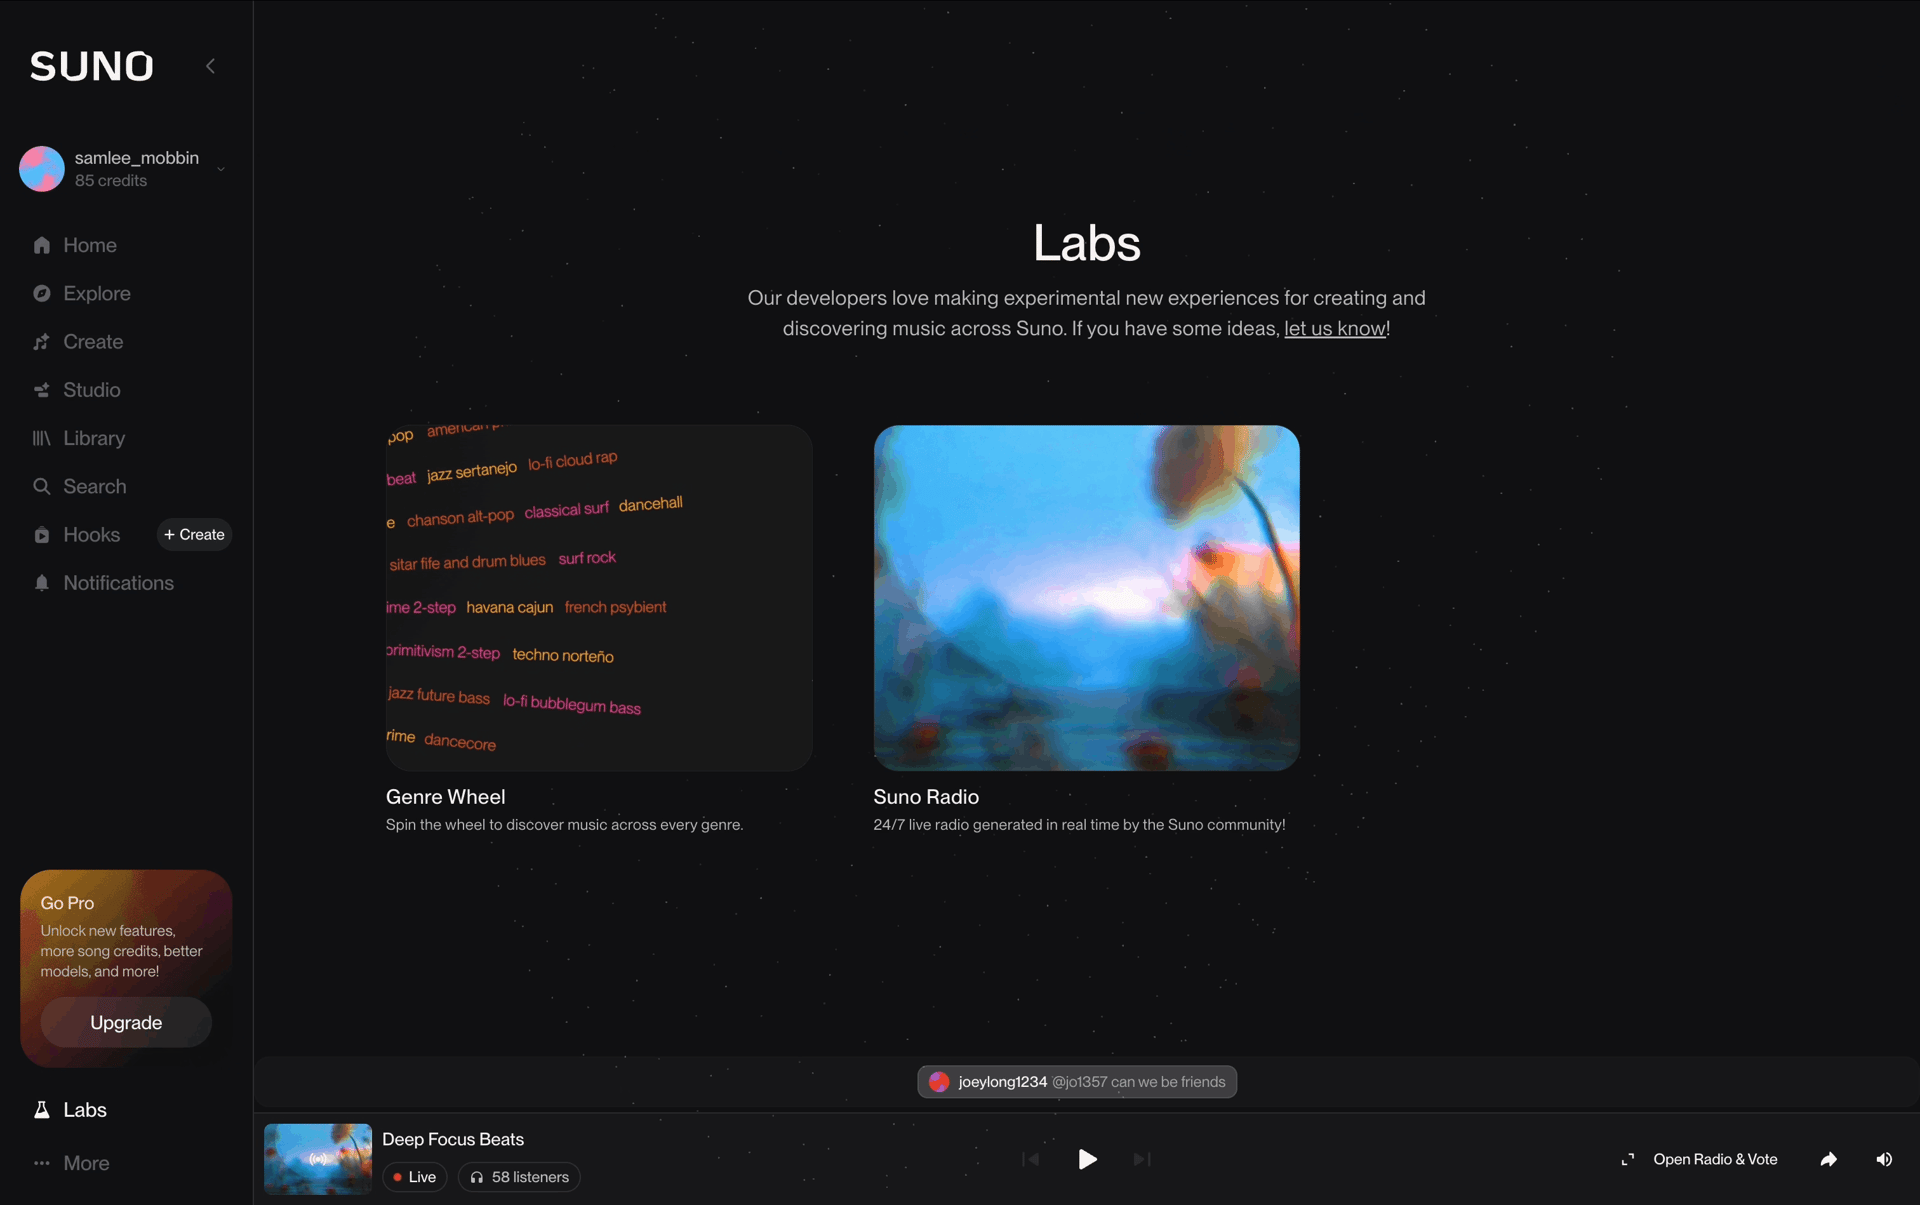Click the Notifications bell icon
This screenshot has height=1205, width=1920.
tap(42, 583)
